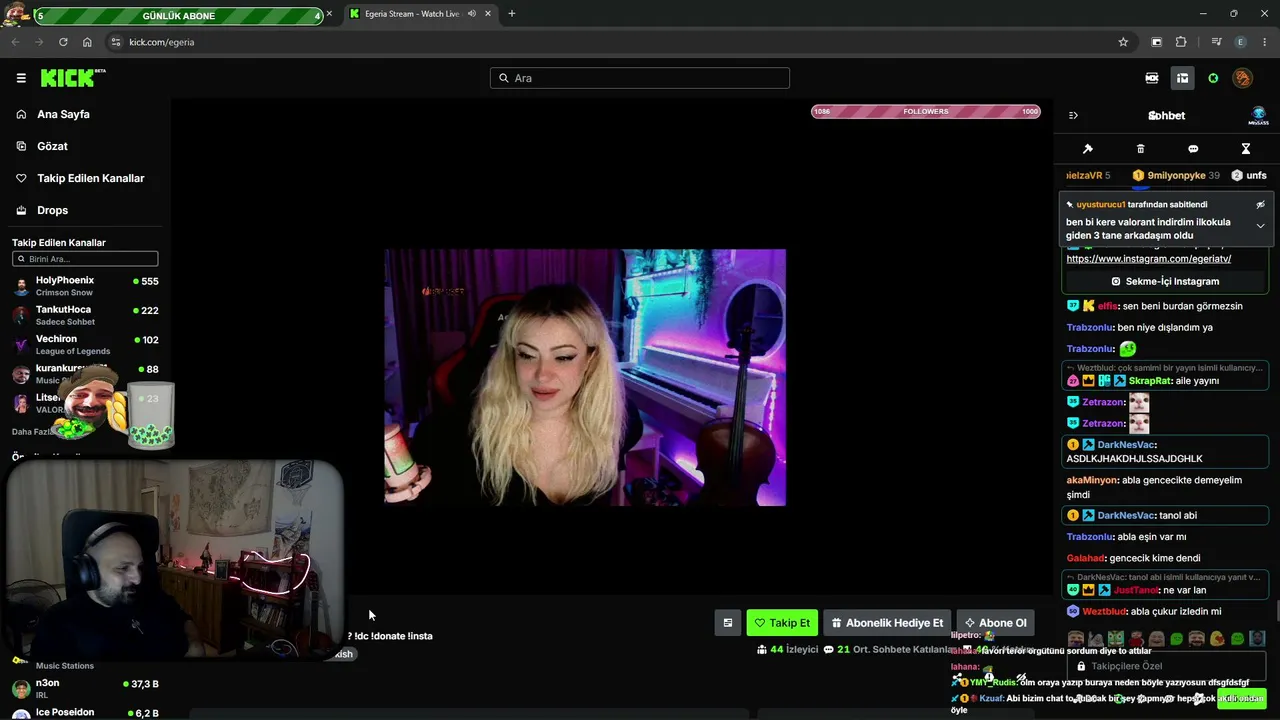Click the Weztblud username in chat
This screenshot has height=720, width=1280.
pos(1102,612)
